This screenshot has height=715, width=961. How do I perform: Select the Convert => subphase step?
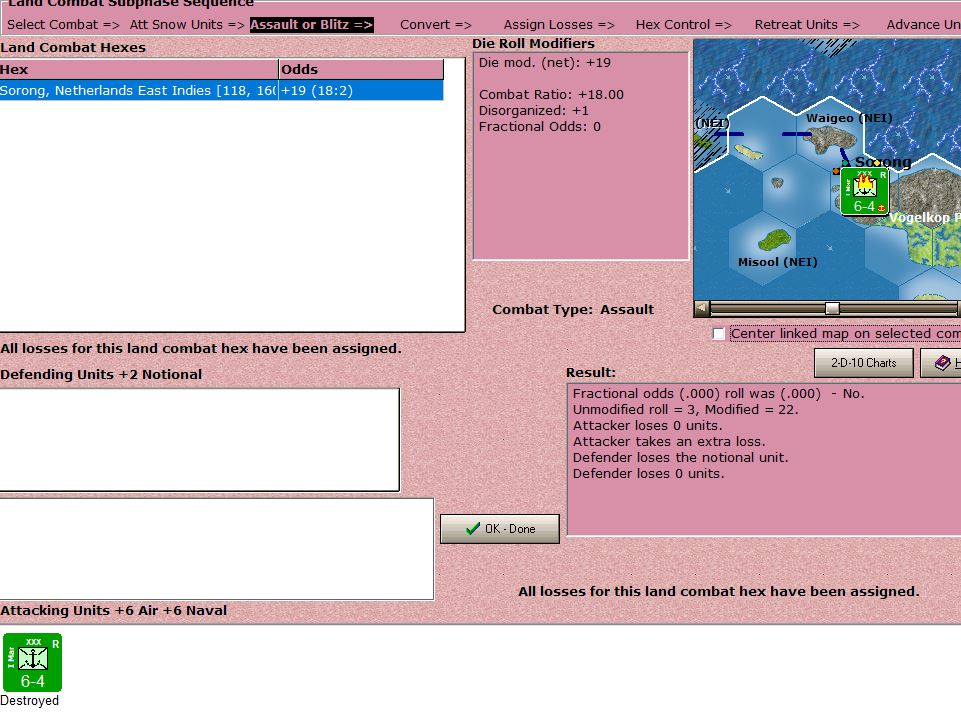pos(436,25)
